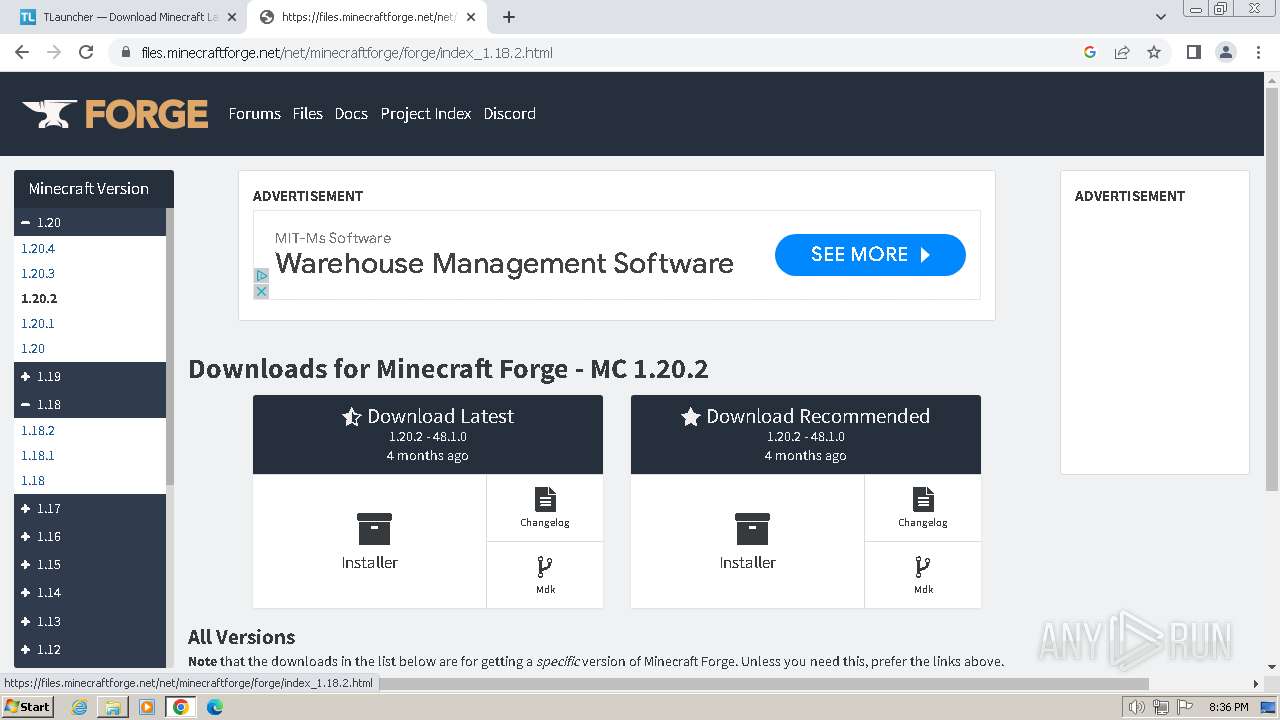The height and width of the screenshot is (720, 1280).
Task: Open the Chrome three-dot menu
Action: tap(1259, 52)
